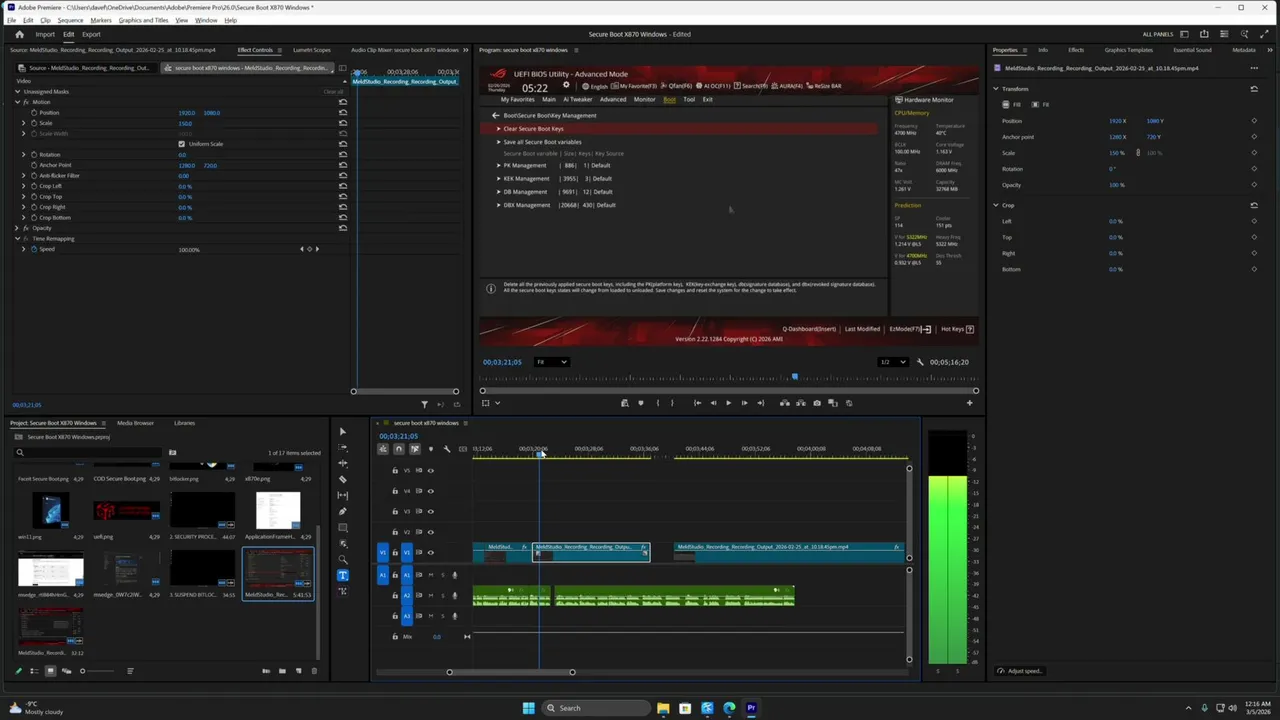Select the selected MeldStudio clip on the V1 track

click(x=591, y=552)
